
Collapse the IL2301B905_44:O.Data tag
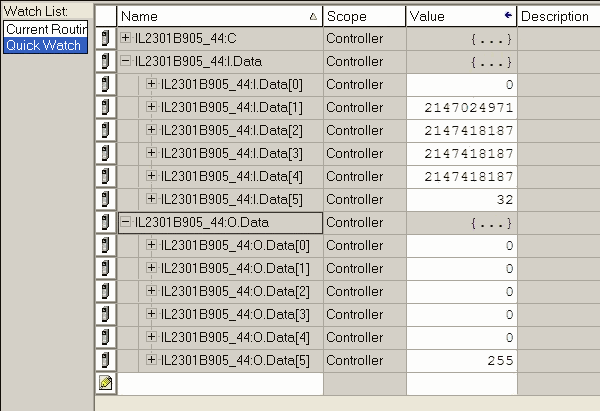click(x=125, y=222)
